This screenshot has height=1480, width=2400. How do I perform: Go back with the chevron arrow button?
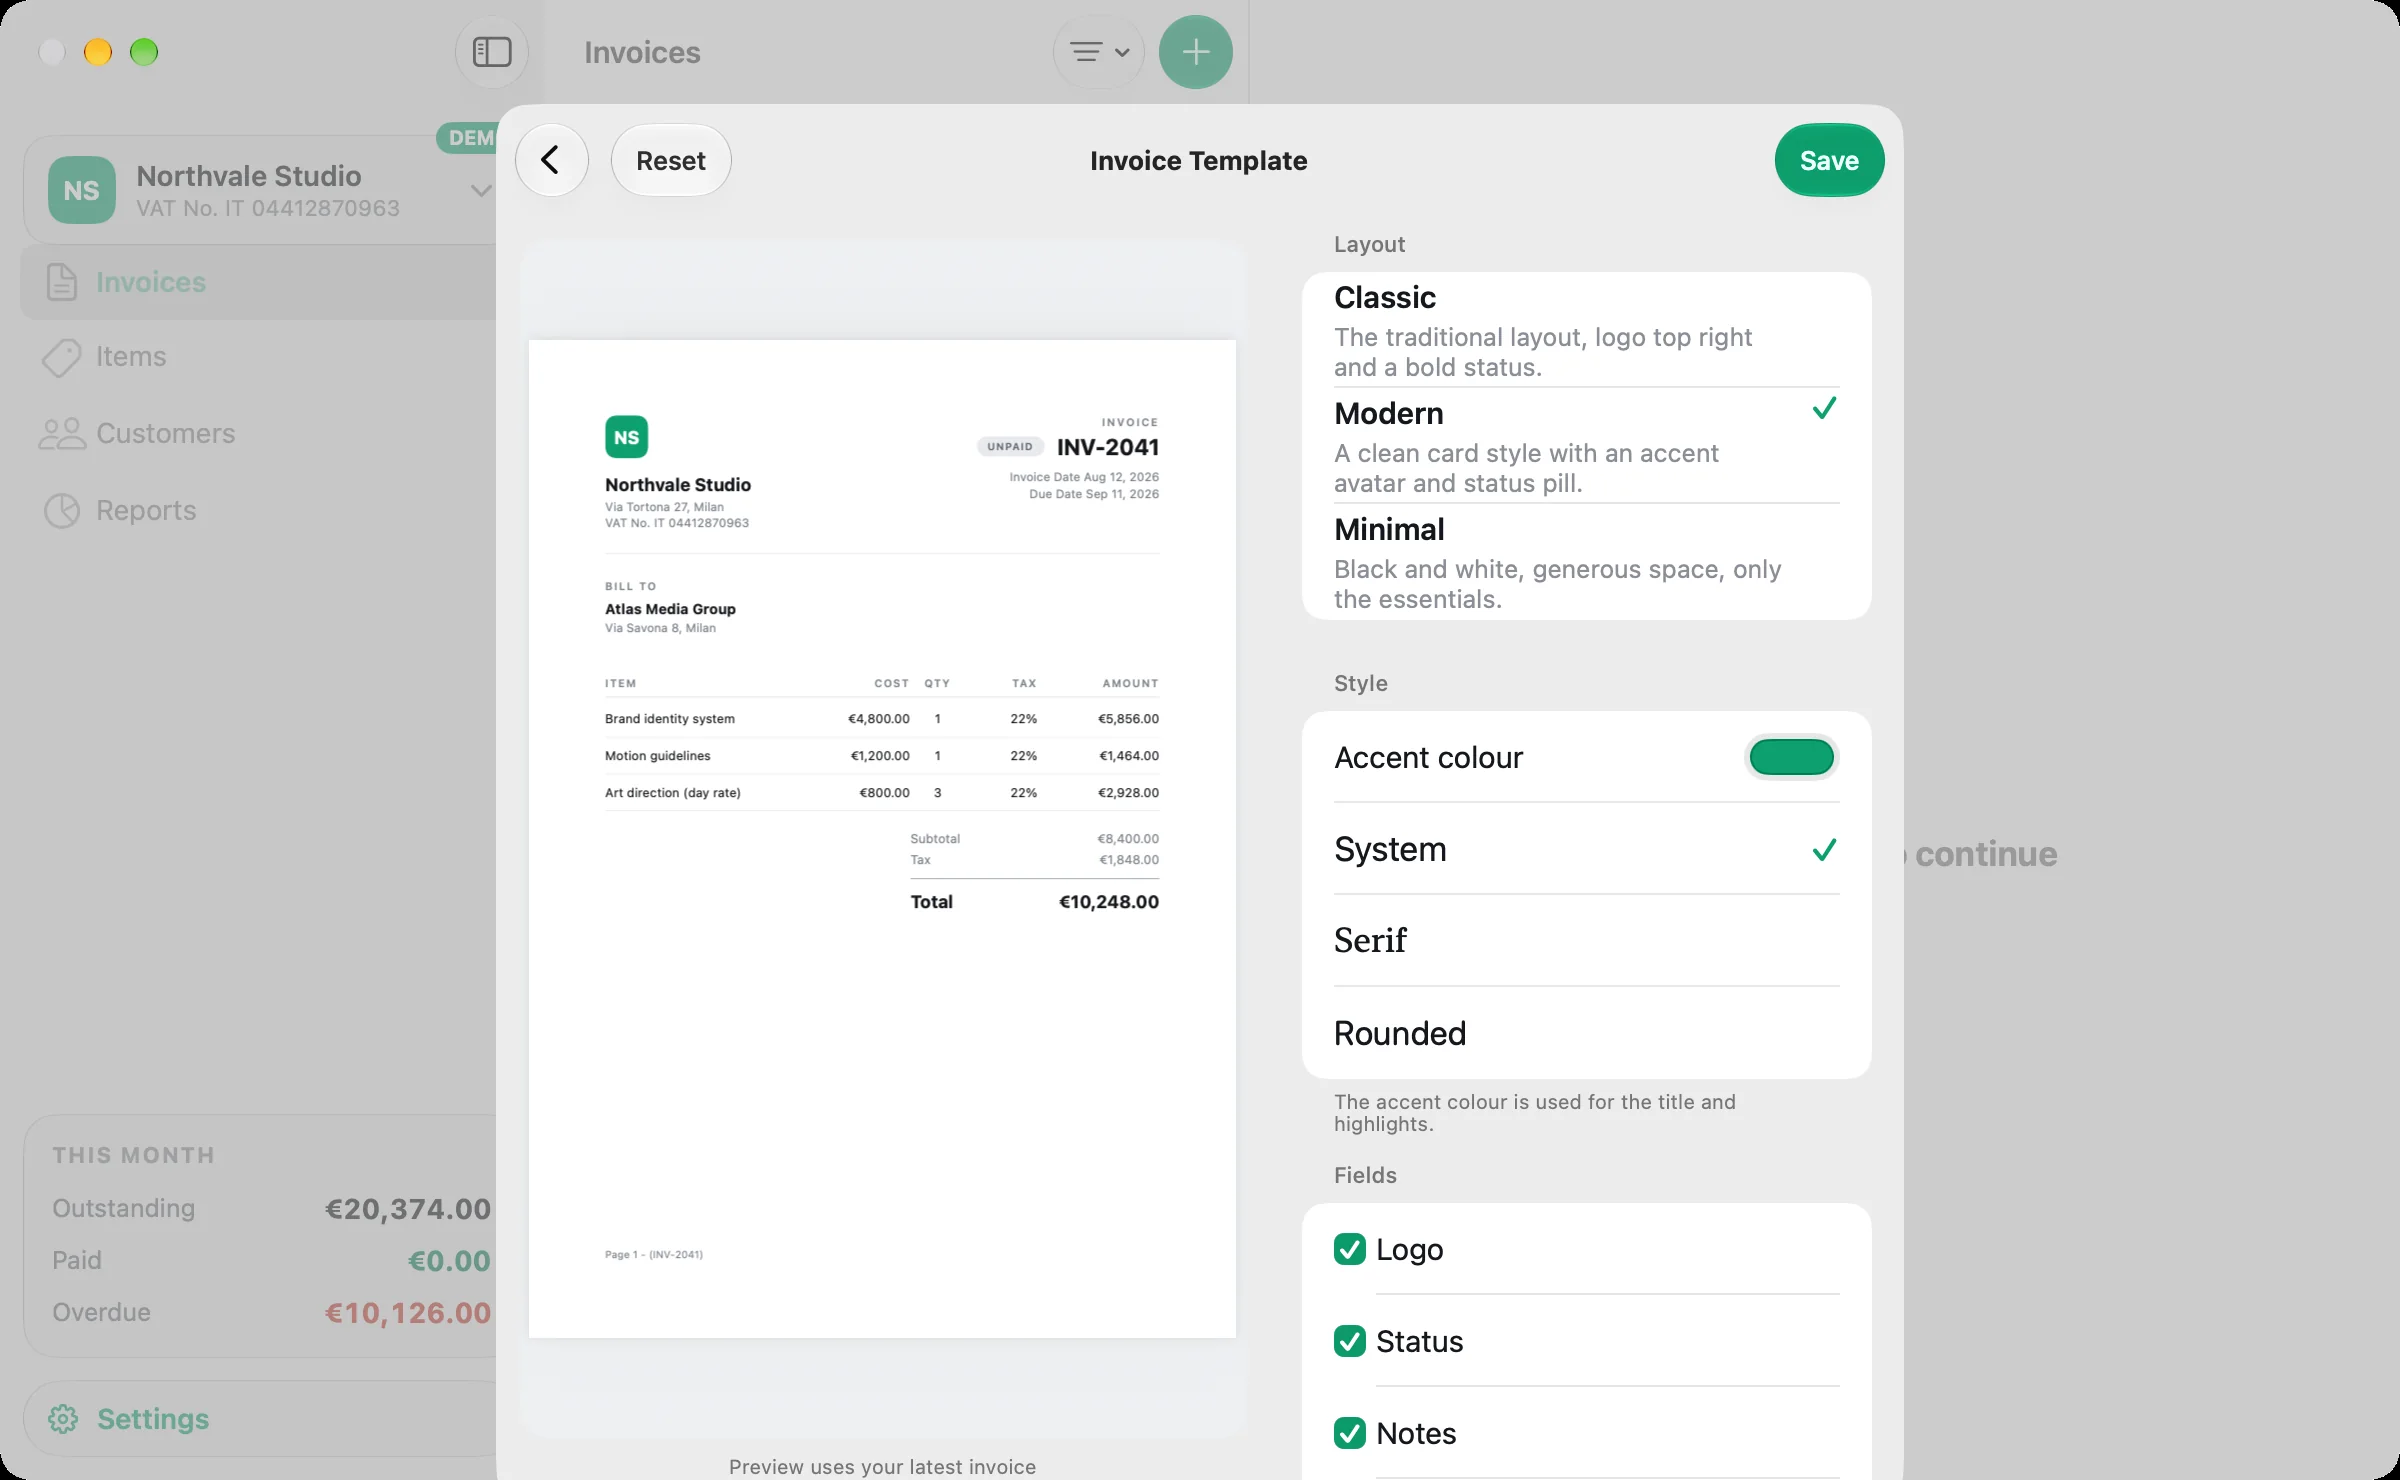coord(551,160)
